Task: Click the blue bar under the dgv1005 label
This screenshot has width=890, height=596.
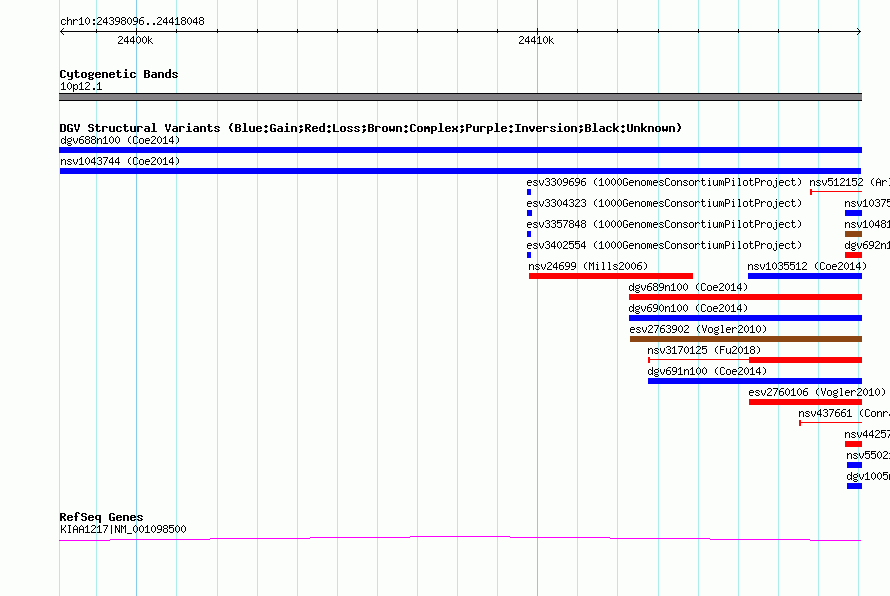Action: click(x=854, y=486)
